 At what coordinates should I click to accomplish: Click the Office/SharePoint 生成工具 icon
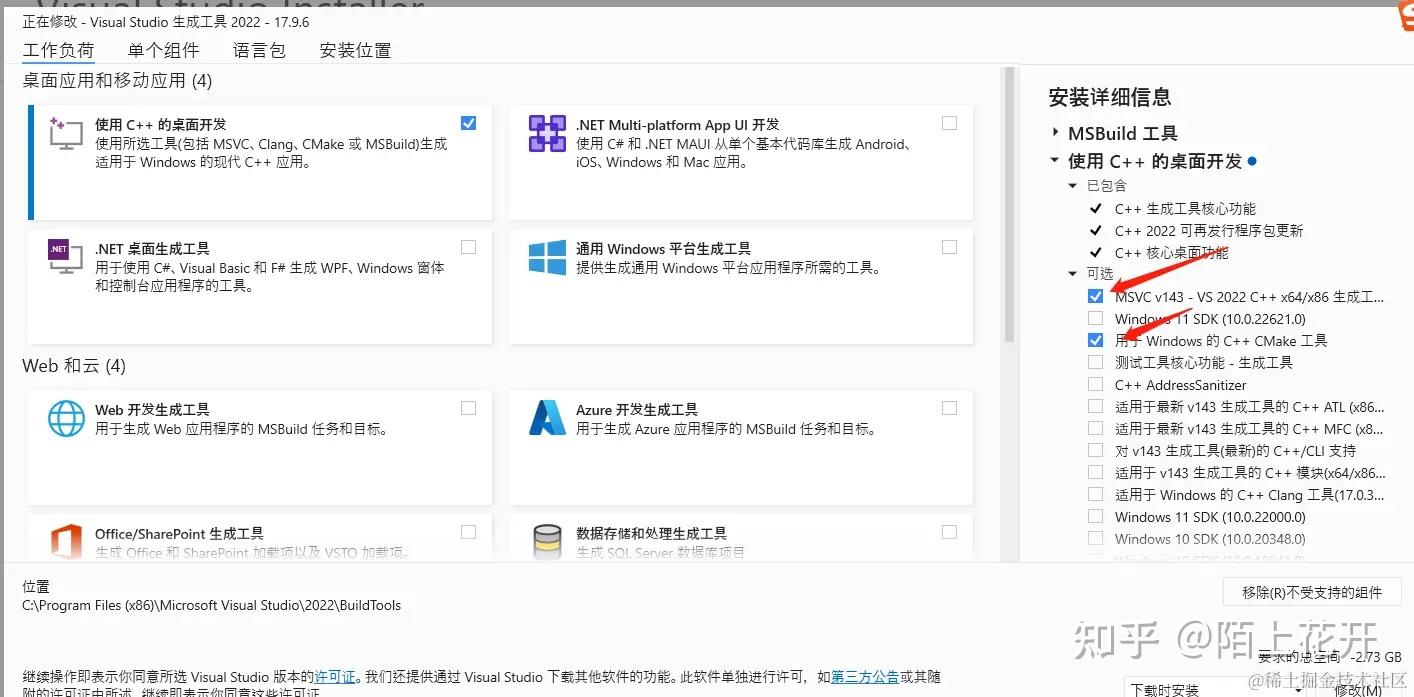click(66, 541)
